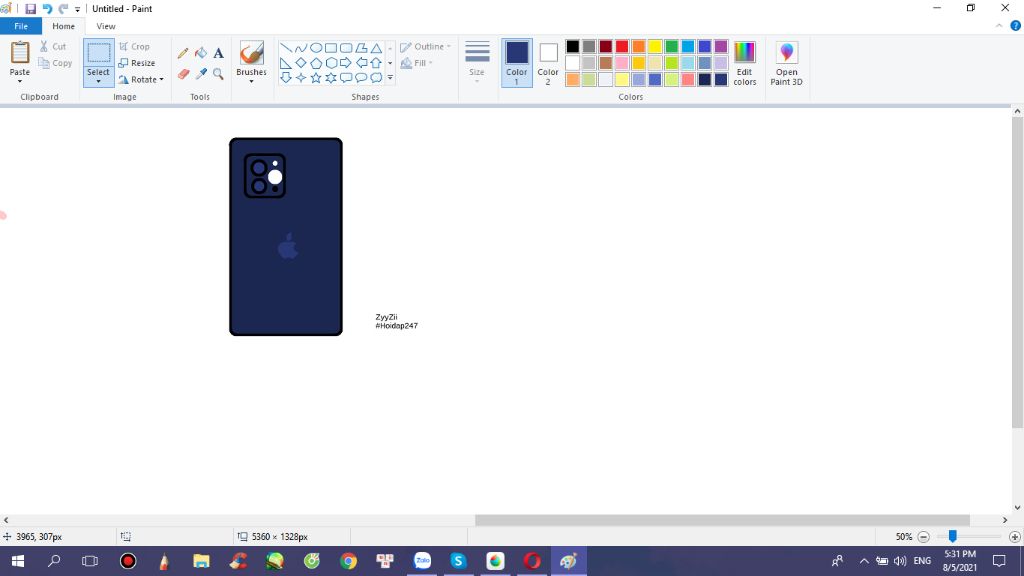This screenshot has height=576, width=1024.
Task: Open the File menu
Action: [21, 26]
